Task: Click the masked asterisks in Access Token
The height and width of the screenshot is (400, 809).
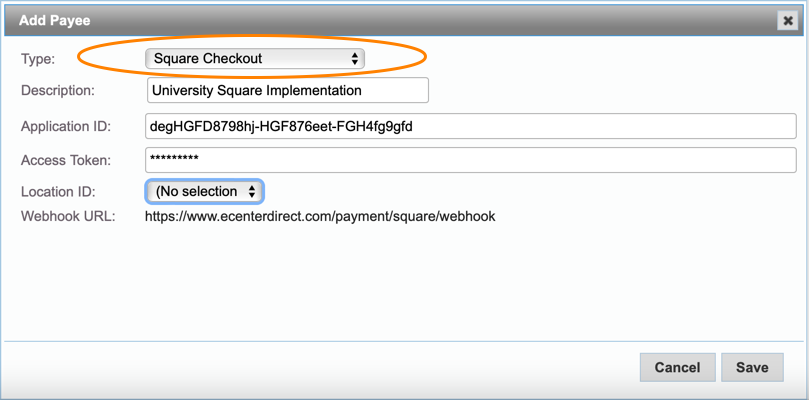Action: (x=175, y=161)
